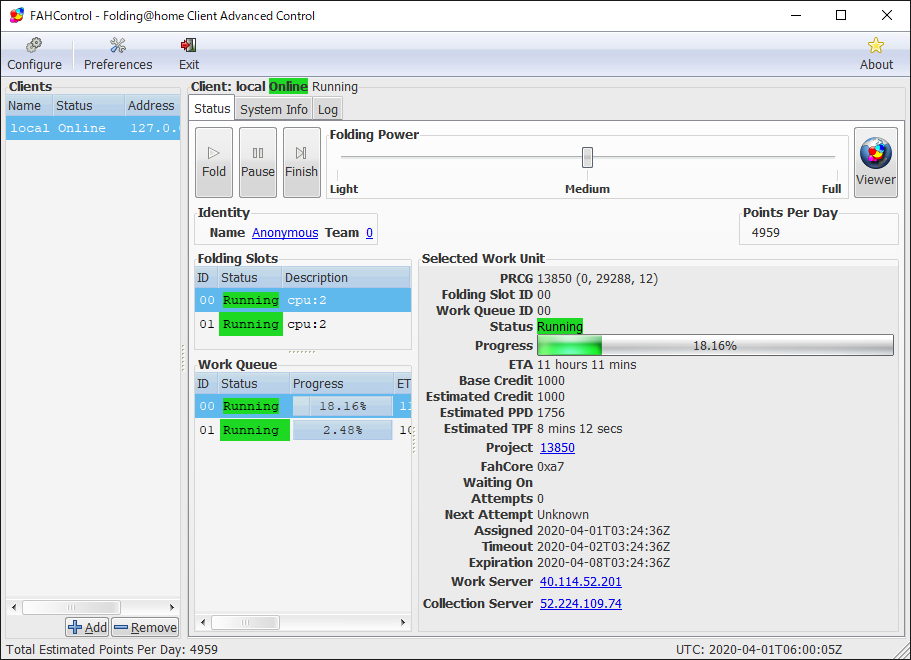This screenshot has height=660, width=911.
Task: Select work queue row at 2.48%
Action: click(303, 430)
